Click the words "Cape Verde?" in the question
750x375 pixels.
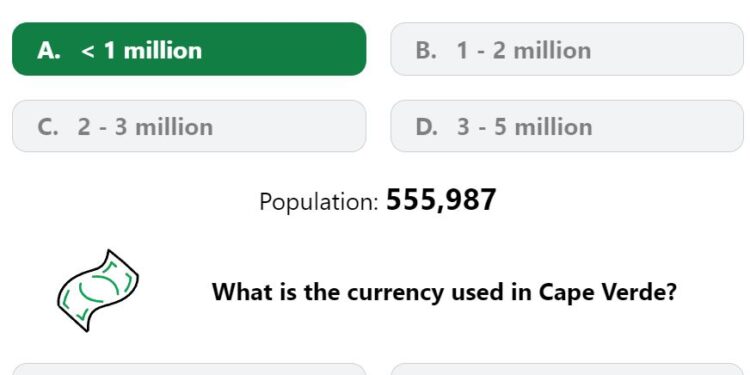(x=607, y=292)
